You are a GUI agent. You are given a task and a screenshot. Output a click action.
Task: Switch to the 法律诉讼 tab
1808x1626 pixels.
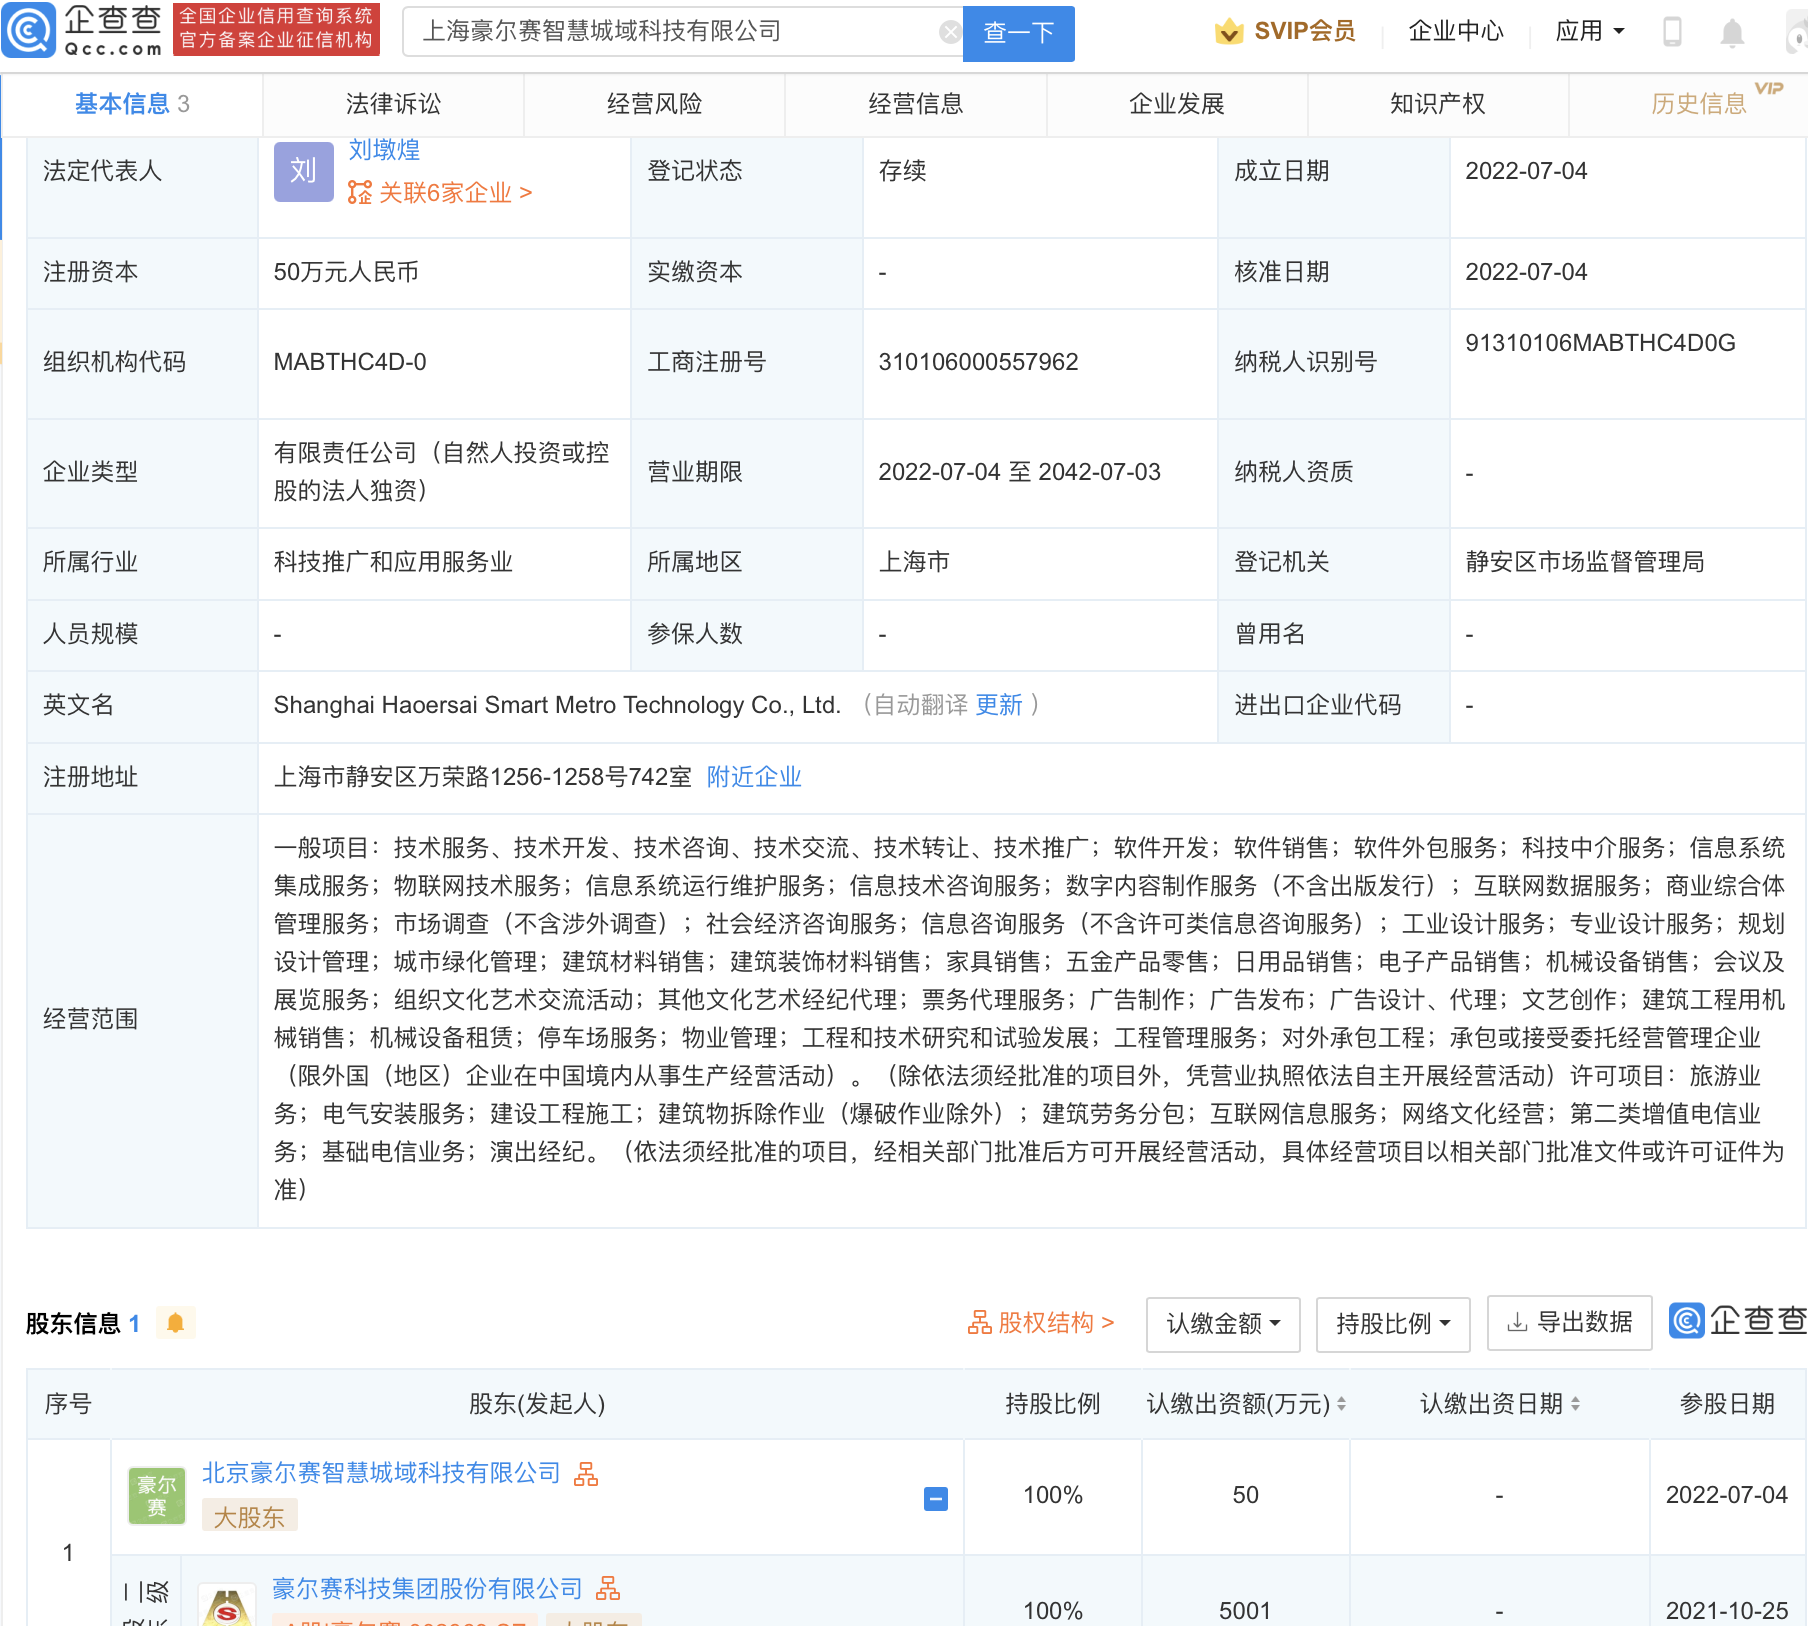tap(392, 104)
